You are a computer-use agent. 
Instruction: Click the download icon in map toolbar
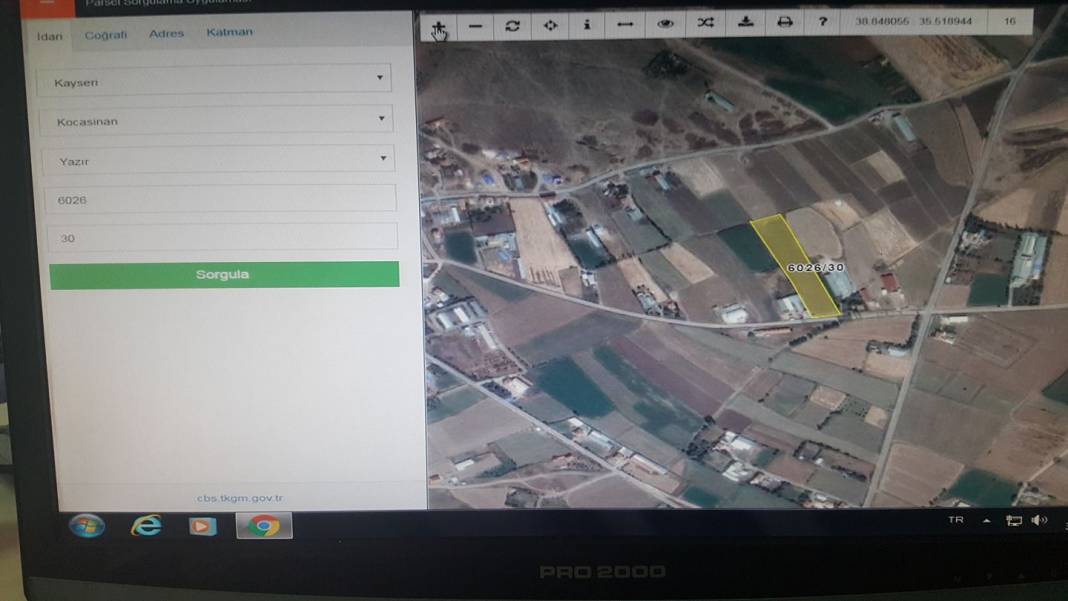pos(746,22)
